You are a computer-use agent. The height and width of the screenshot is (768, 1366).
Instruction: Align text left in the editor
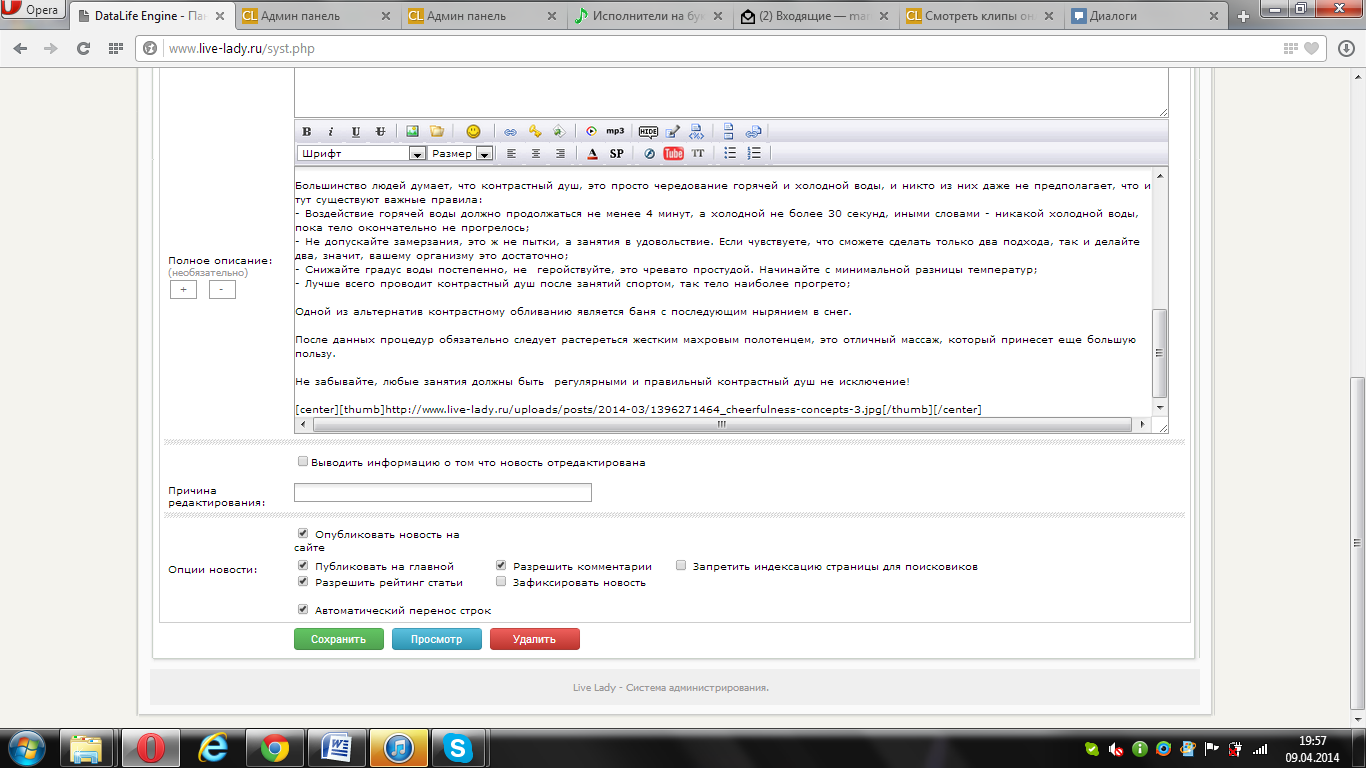pos(512,154)
